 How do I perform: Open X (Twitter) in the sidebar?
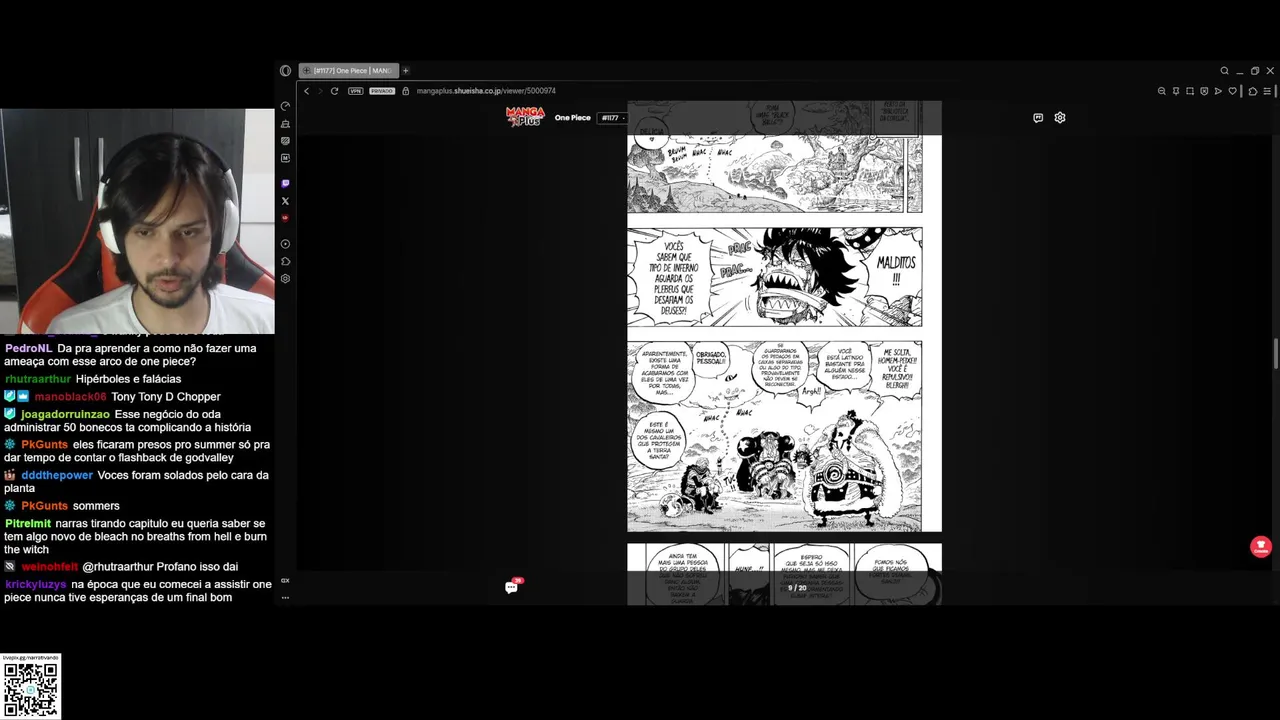click(285, 201)
